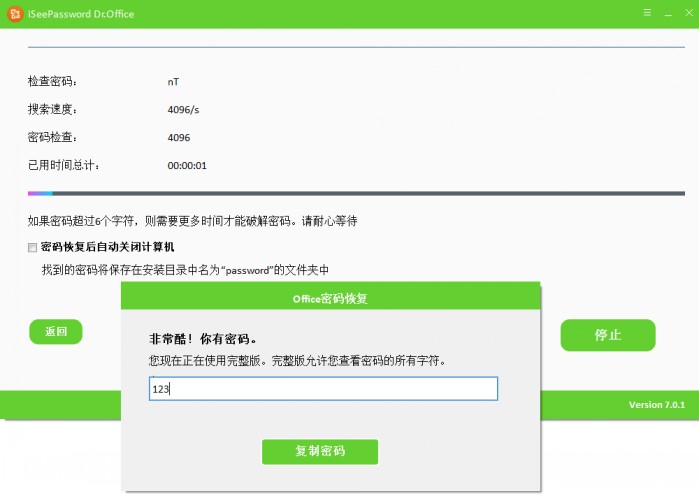Image resolution: width=699 pixels, height=496 pixels.
Task: Click the 检查密码 label
Action: 52,81
